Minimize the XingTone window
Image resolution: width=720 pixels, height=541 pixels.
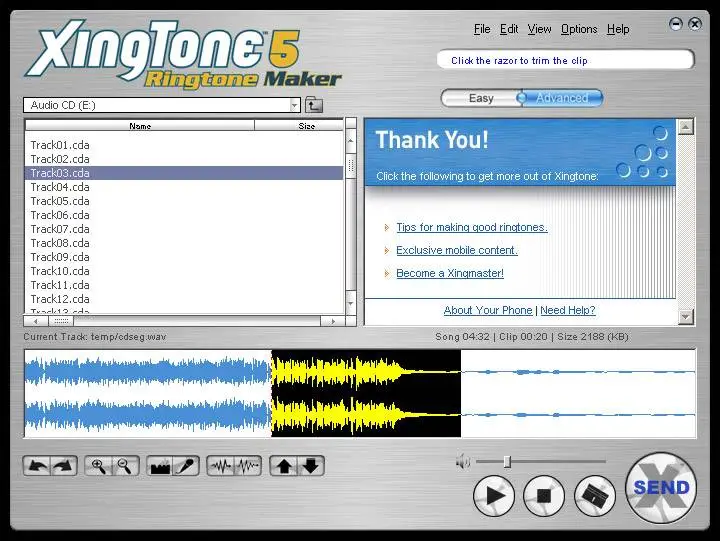tap(676, 24)
